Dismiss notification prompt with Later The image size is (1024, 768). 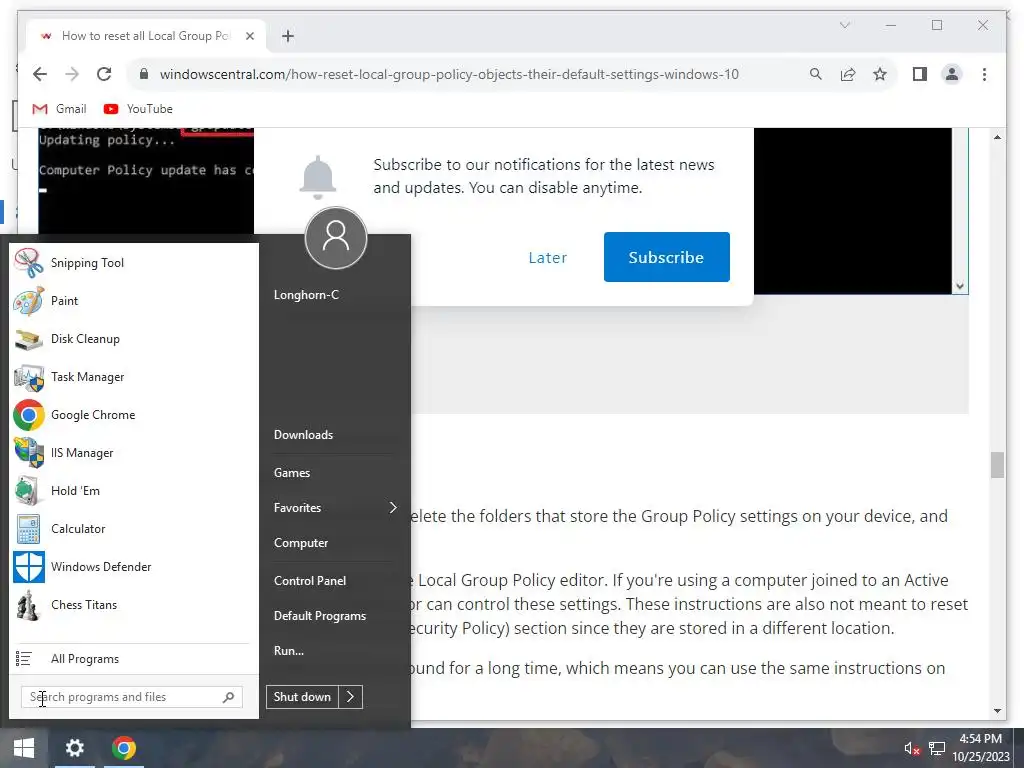coord(547,257)
